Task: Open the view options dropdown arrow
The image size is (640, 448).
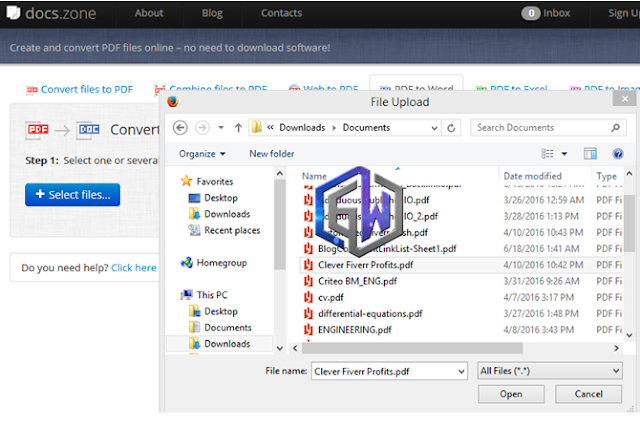Action: click(564, 154)
